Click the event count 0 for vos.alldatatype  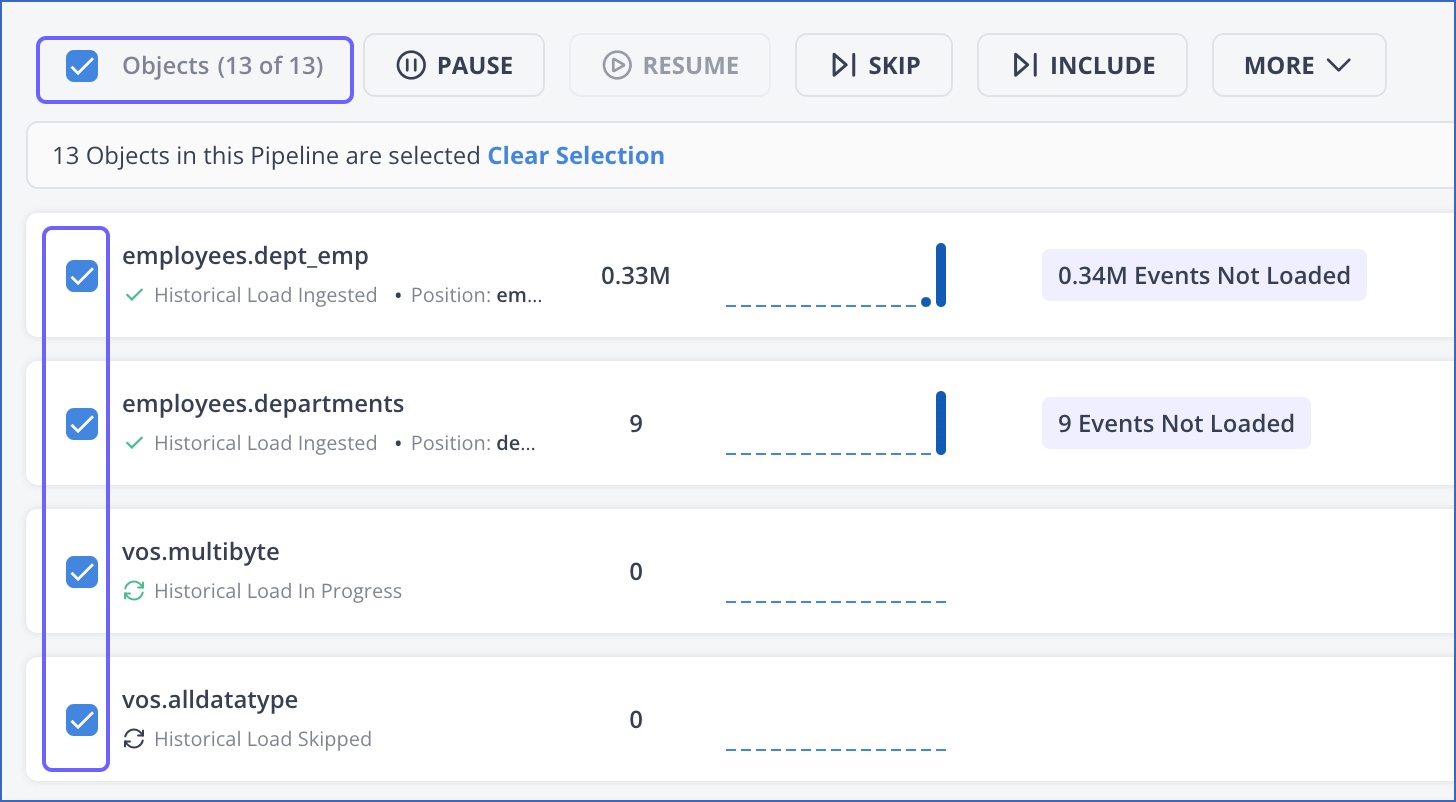coord(636,720)
